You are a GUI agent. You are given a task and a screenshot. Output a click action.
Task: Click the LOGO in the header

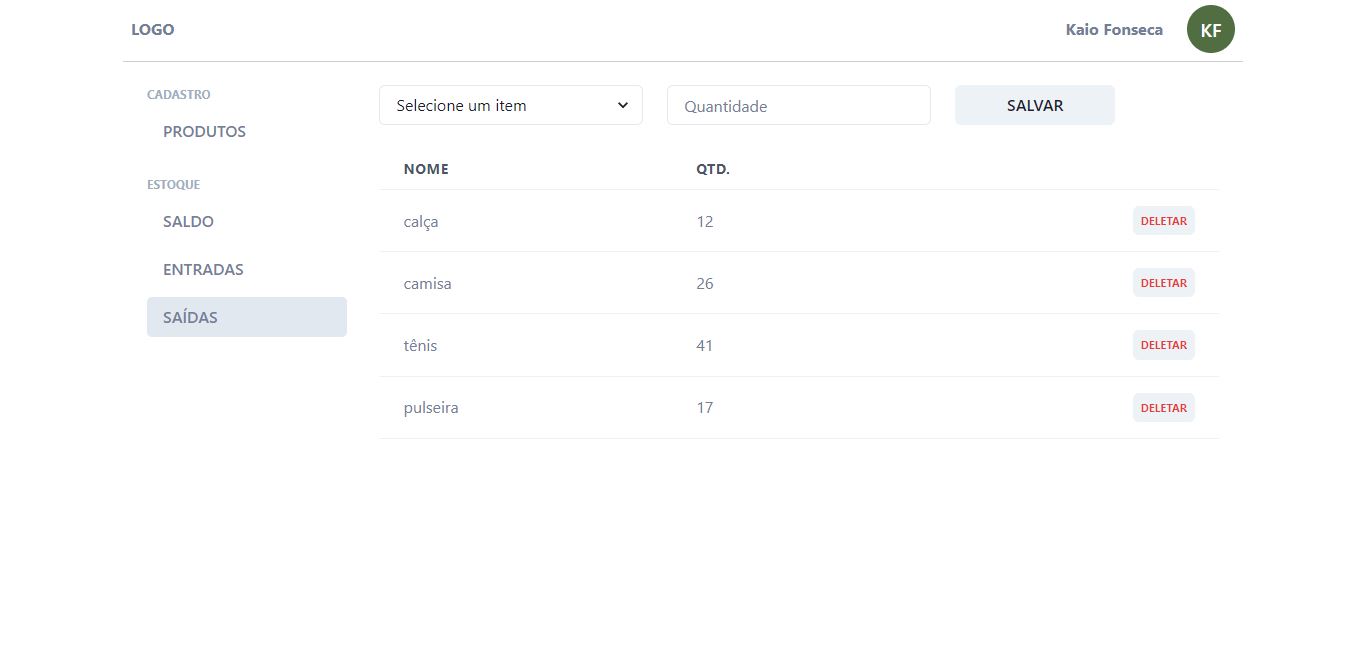152,29
